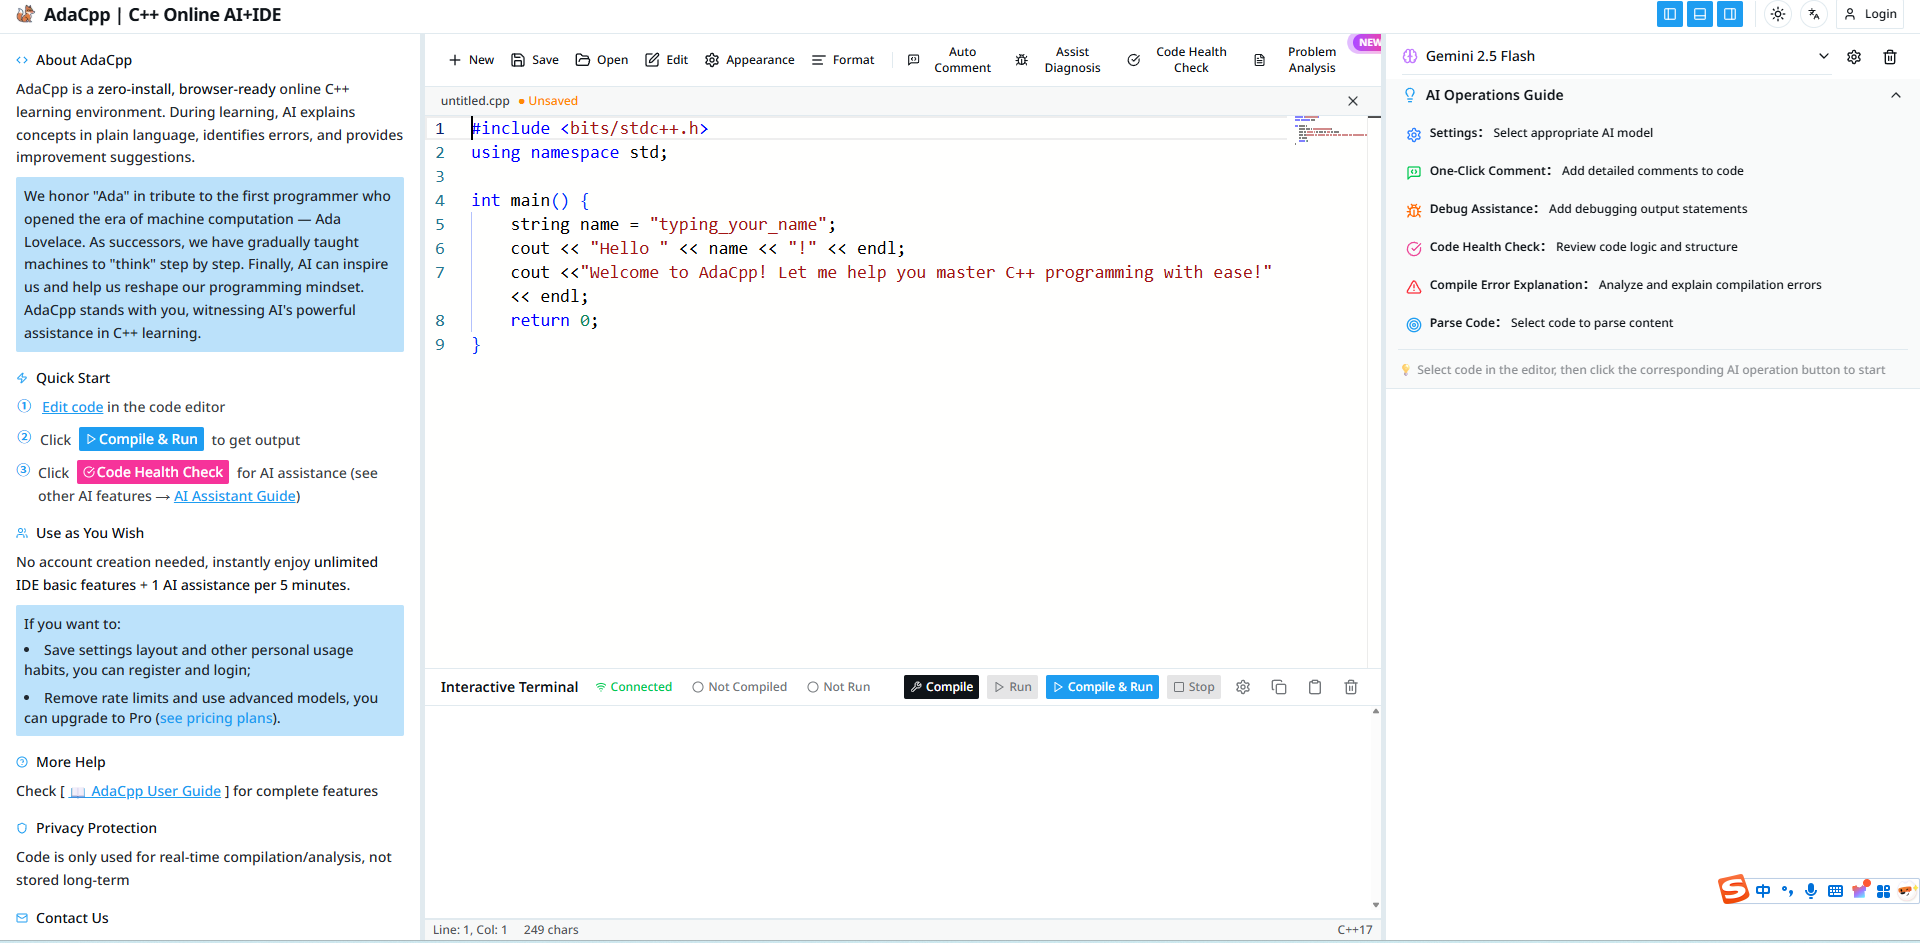
Task: Open the AdaCpp User Guide link
Action: [145, 790]
